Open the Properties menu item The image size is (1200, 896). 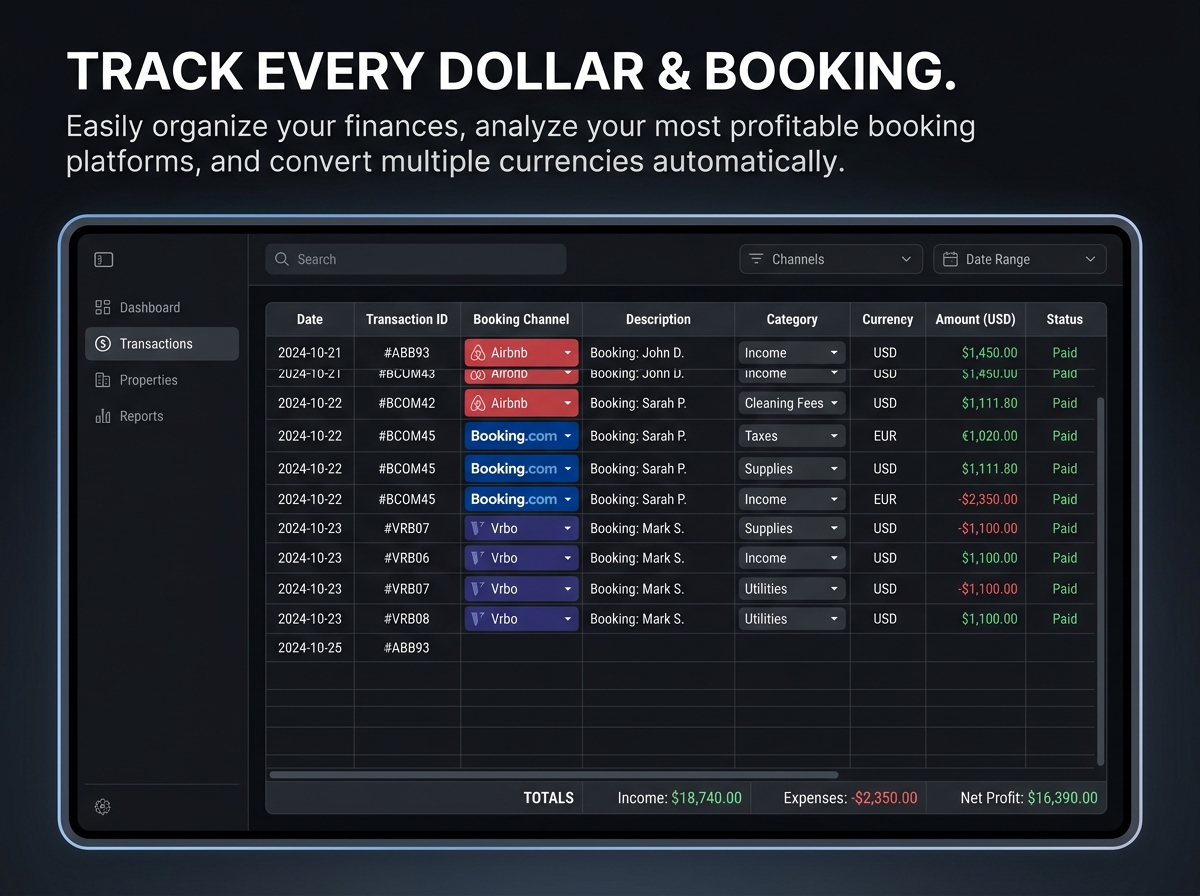[148, 380]
